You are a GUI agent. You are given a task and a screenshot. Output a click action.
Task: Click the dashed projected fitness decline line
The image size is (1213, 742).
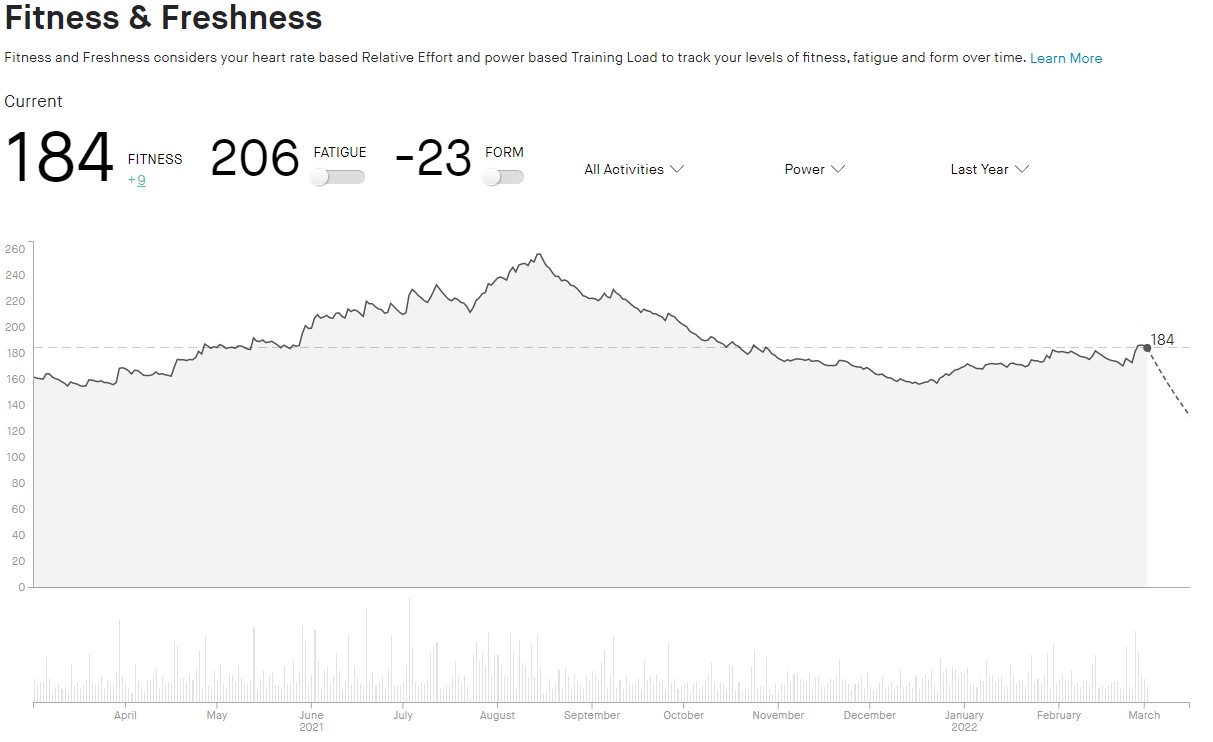1170,385
